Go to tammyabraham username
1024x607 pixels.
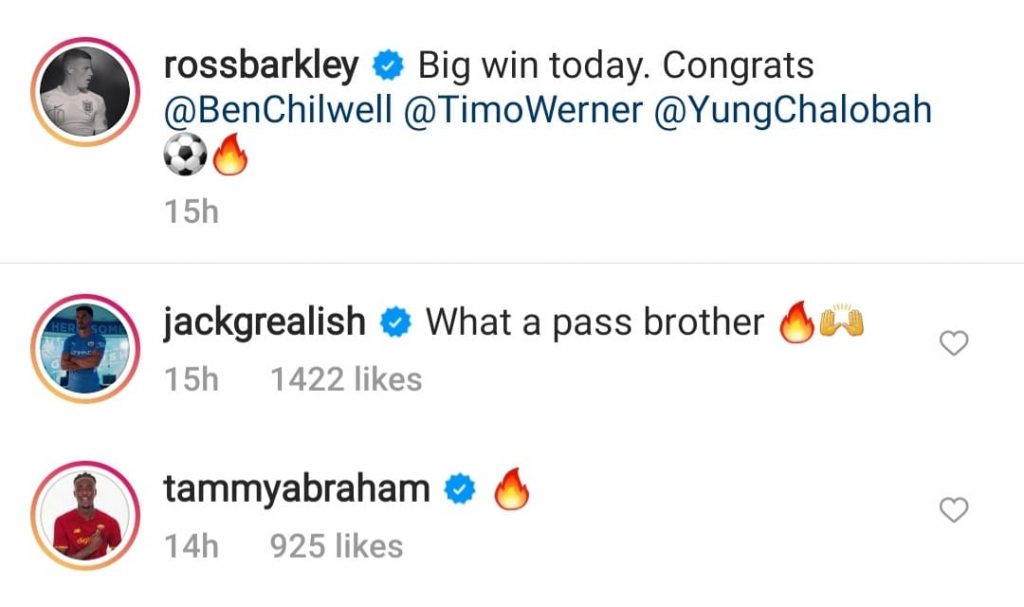tap(296, 489)
